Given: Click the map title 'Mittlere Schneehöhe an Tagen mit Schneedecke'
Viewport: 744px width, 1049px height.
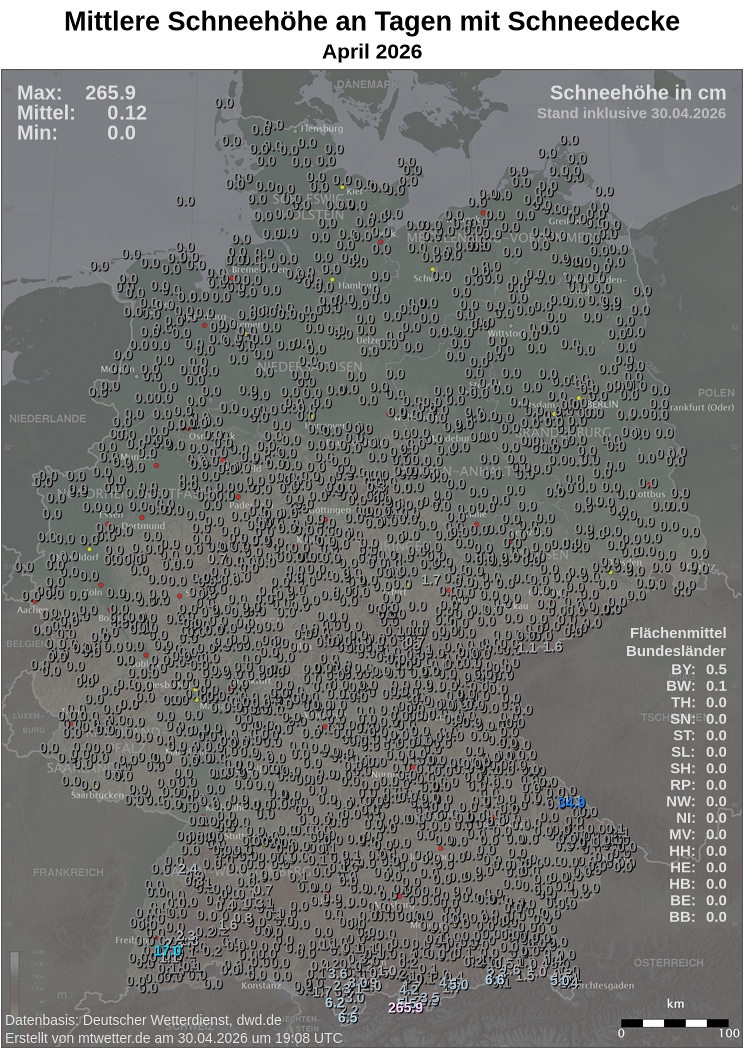Looking at the screenshot, I should pyautogui.click(x=372, y=22).
